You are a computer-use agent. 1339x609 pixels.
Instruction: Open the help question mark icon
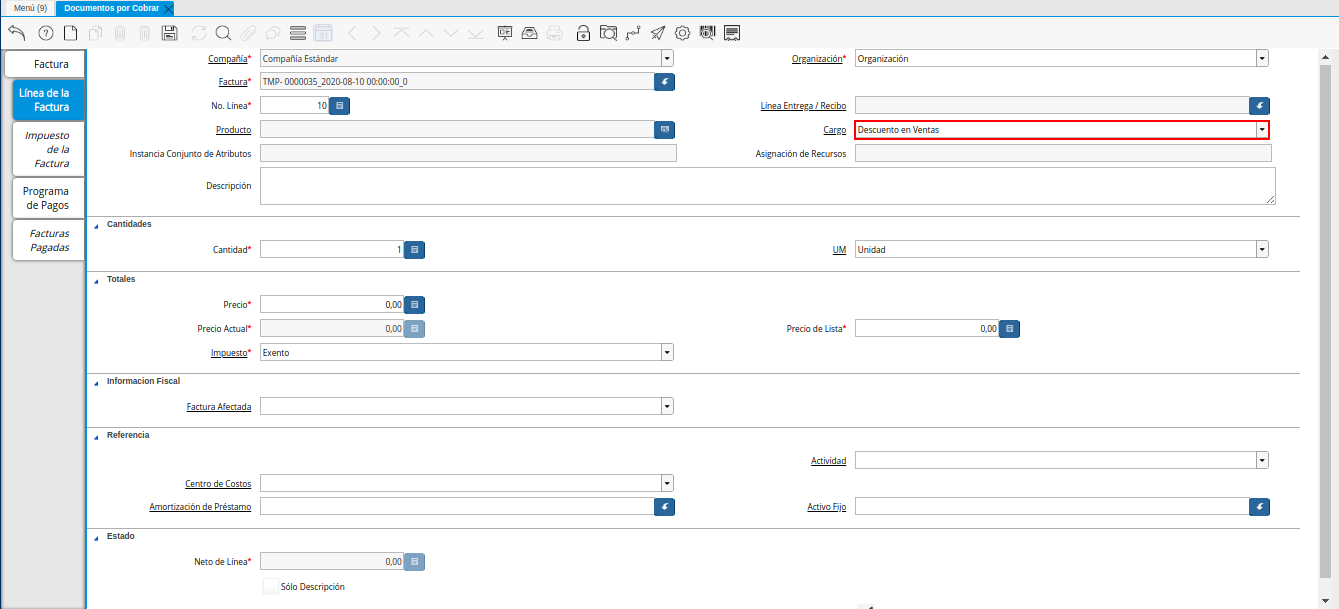(x=45, y=33)
